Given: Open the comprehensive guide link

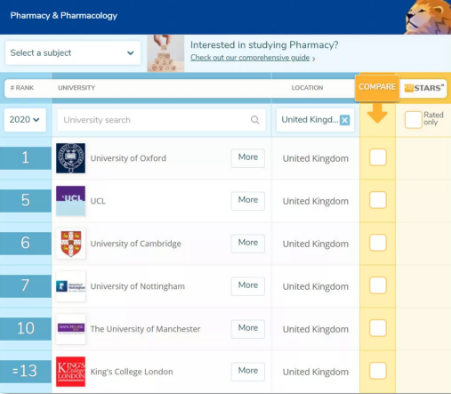Looking at the screenshot, I should (250, 58).
